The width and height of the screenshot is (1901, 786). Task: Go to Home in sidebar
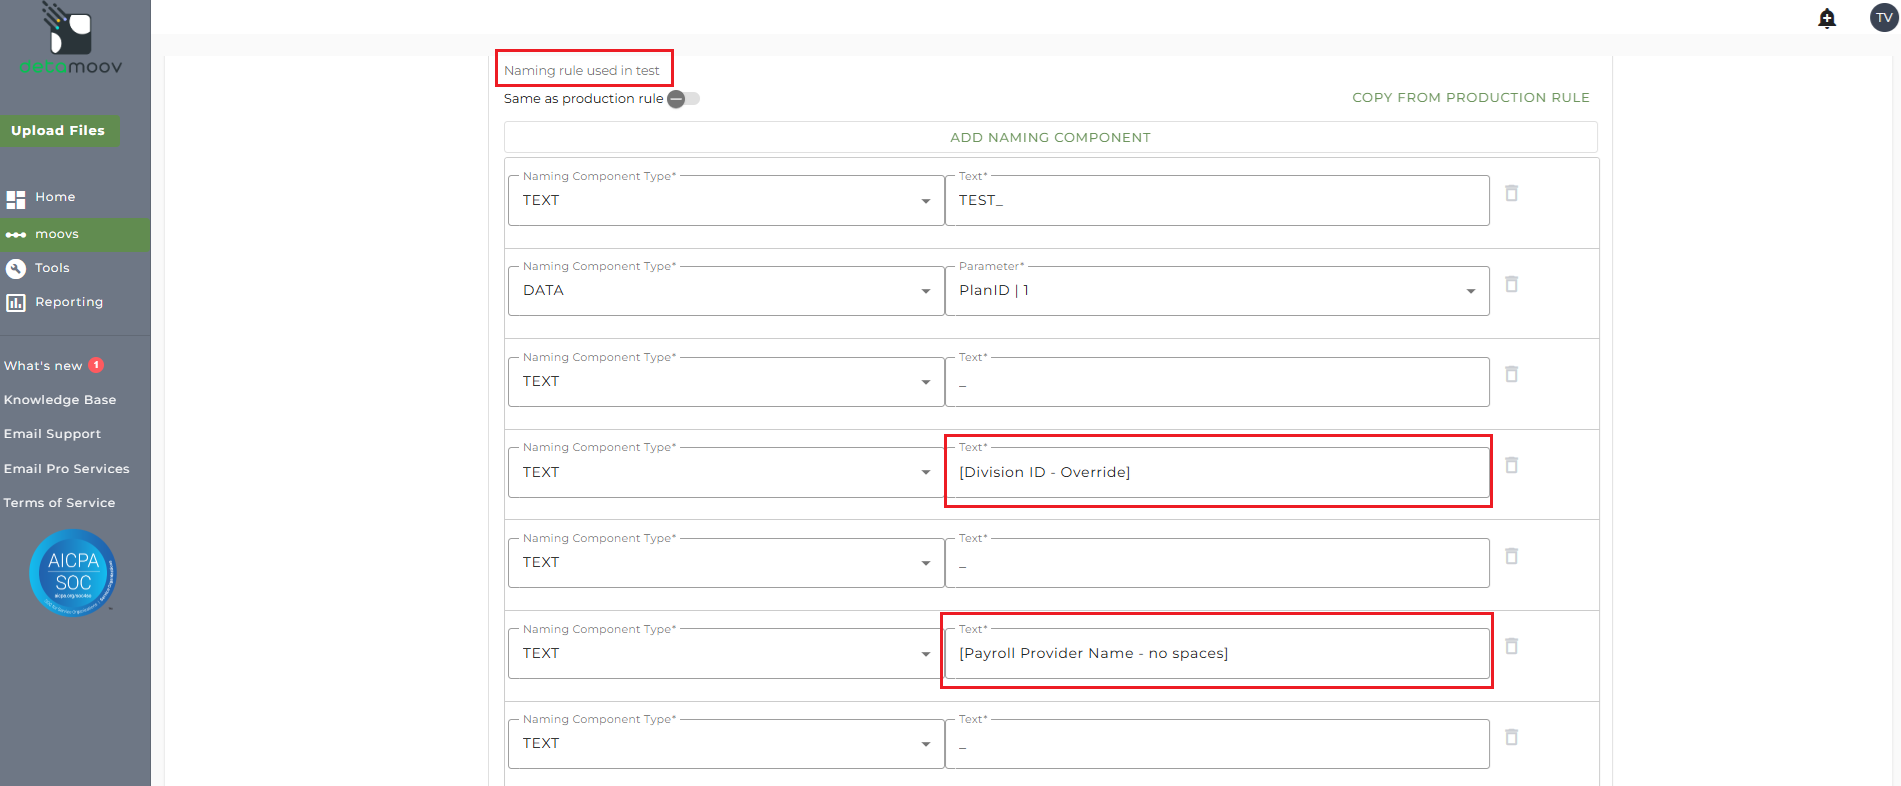click(x=55, y=197)
